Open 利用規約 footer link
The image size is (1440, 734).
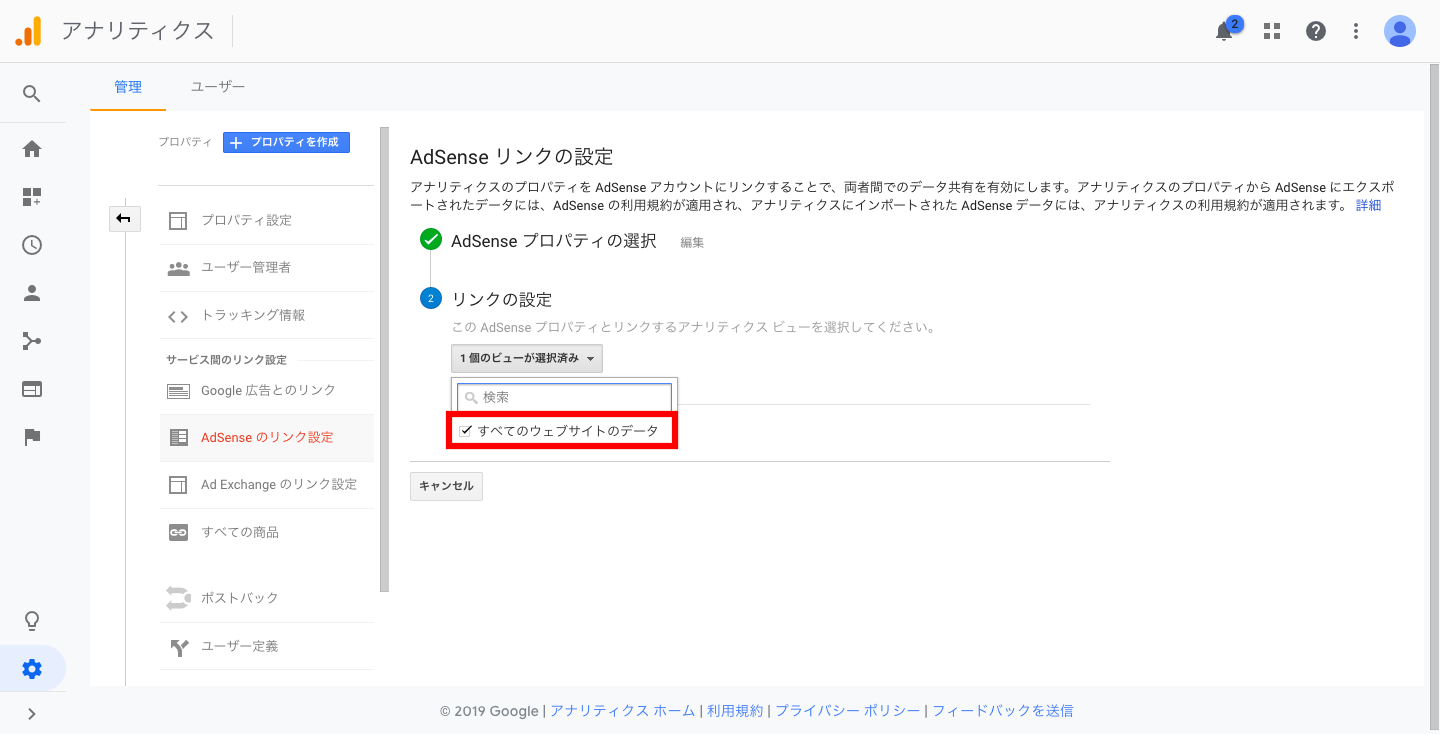tap(735, 711)
